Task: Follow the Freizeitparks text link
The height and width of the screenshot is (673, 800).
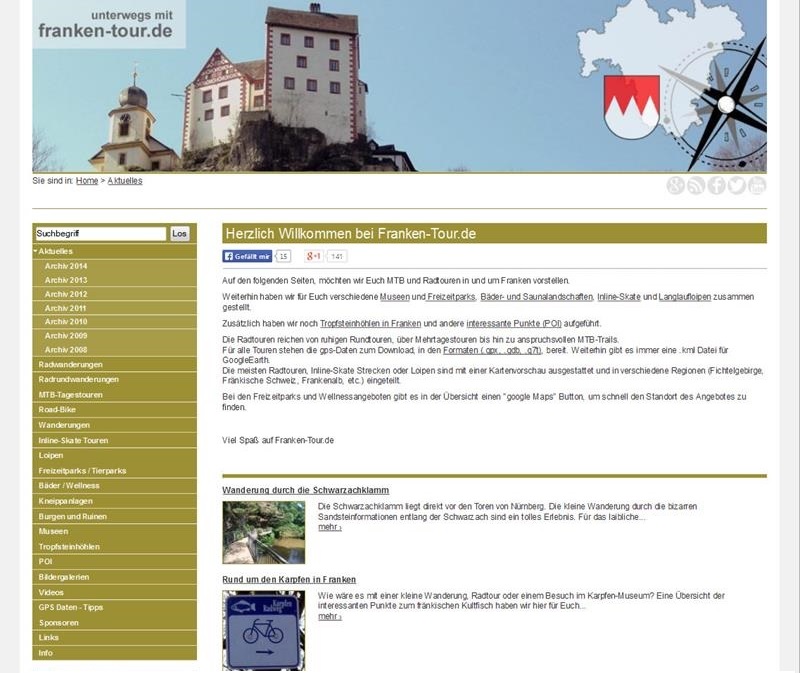Action: [452, 296]
